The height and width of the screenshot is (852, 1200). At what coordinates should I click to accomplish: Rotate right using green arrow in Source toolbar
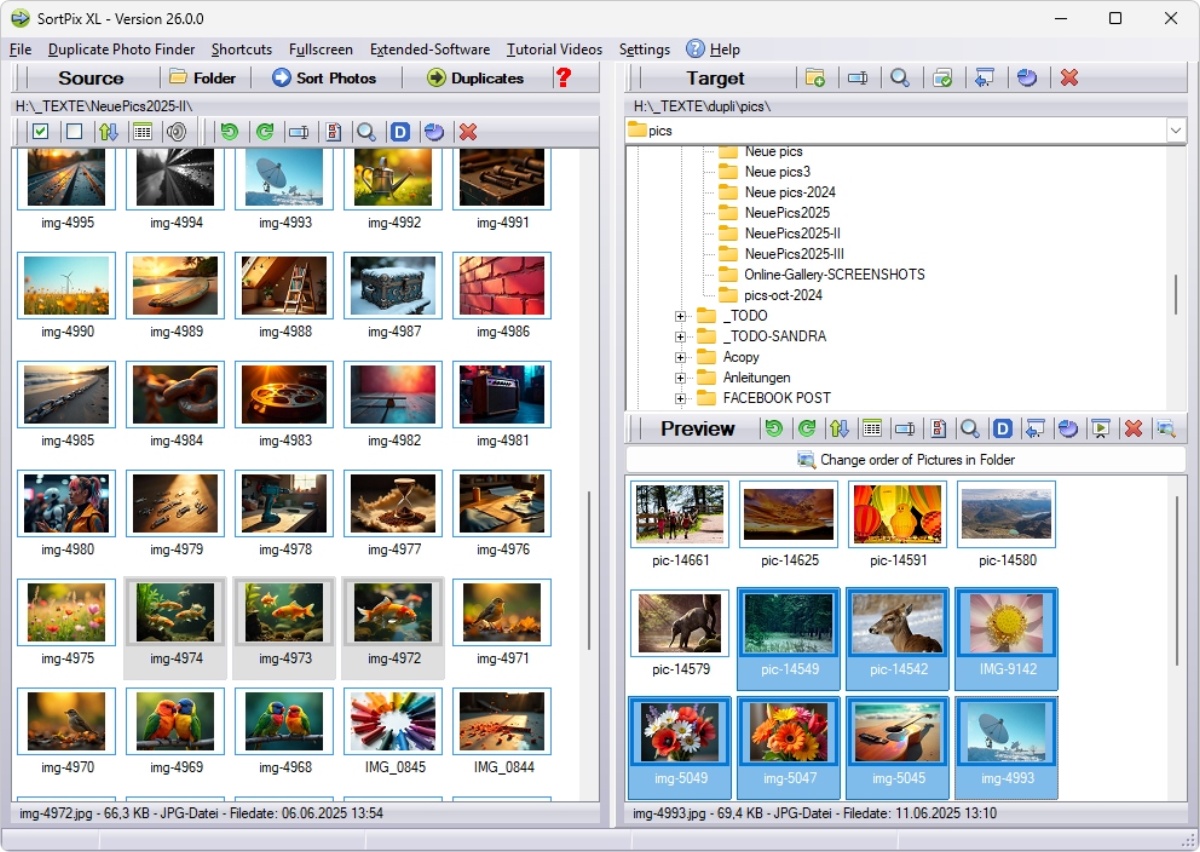point(264,131)
